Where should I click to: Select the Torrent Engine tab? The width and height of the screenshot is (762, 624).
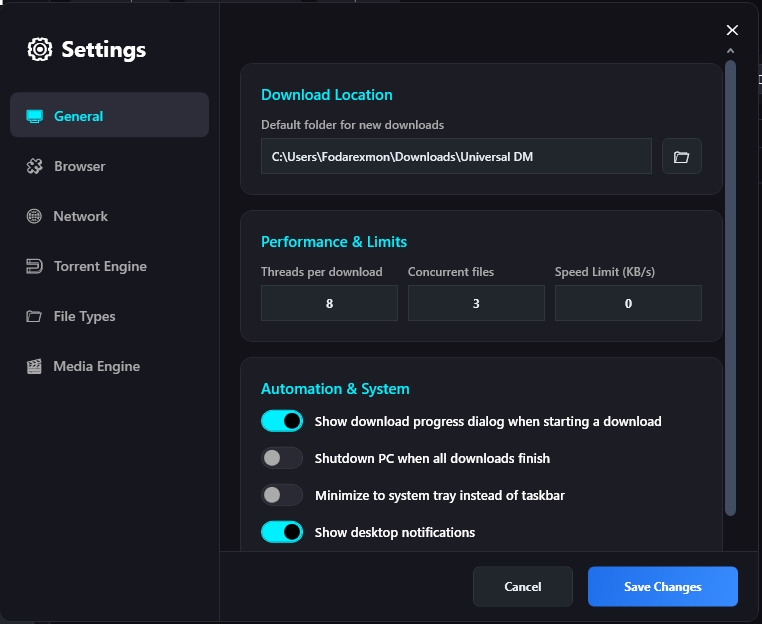pos(109,266)
